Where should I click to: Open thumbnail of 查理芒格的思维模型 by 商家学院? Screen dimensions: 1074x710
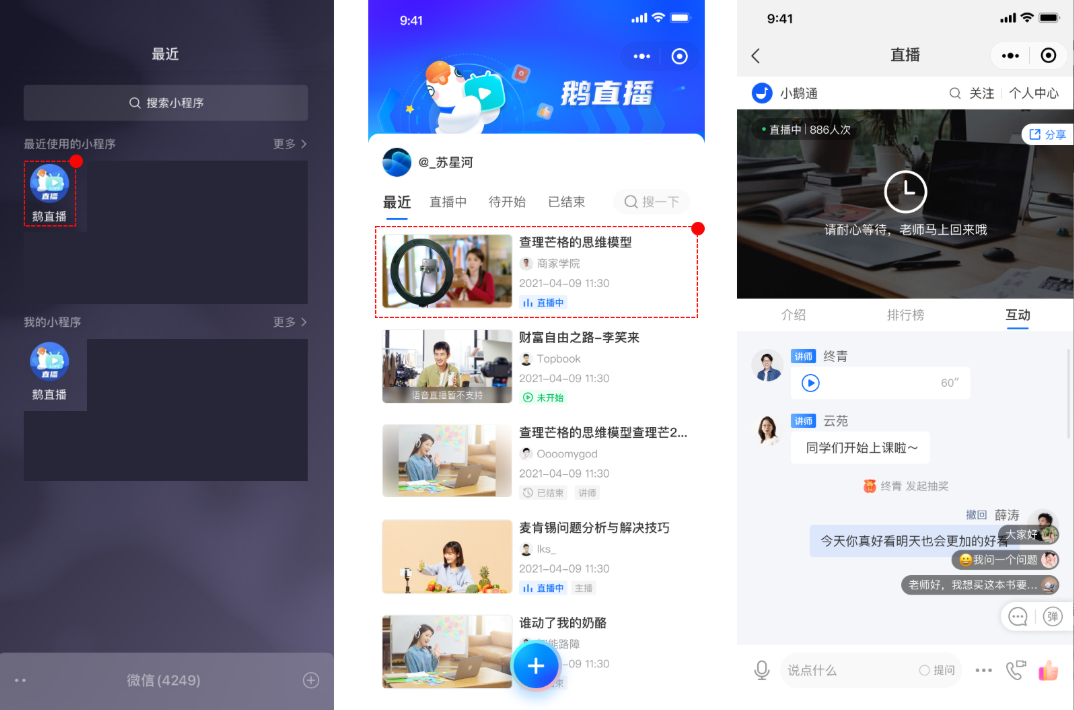[447, 271]
